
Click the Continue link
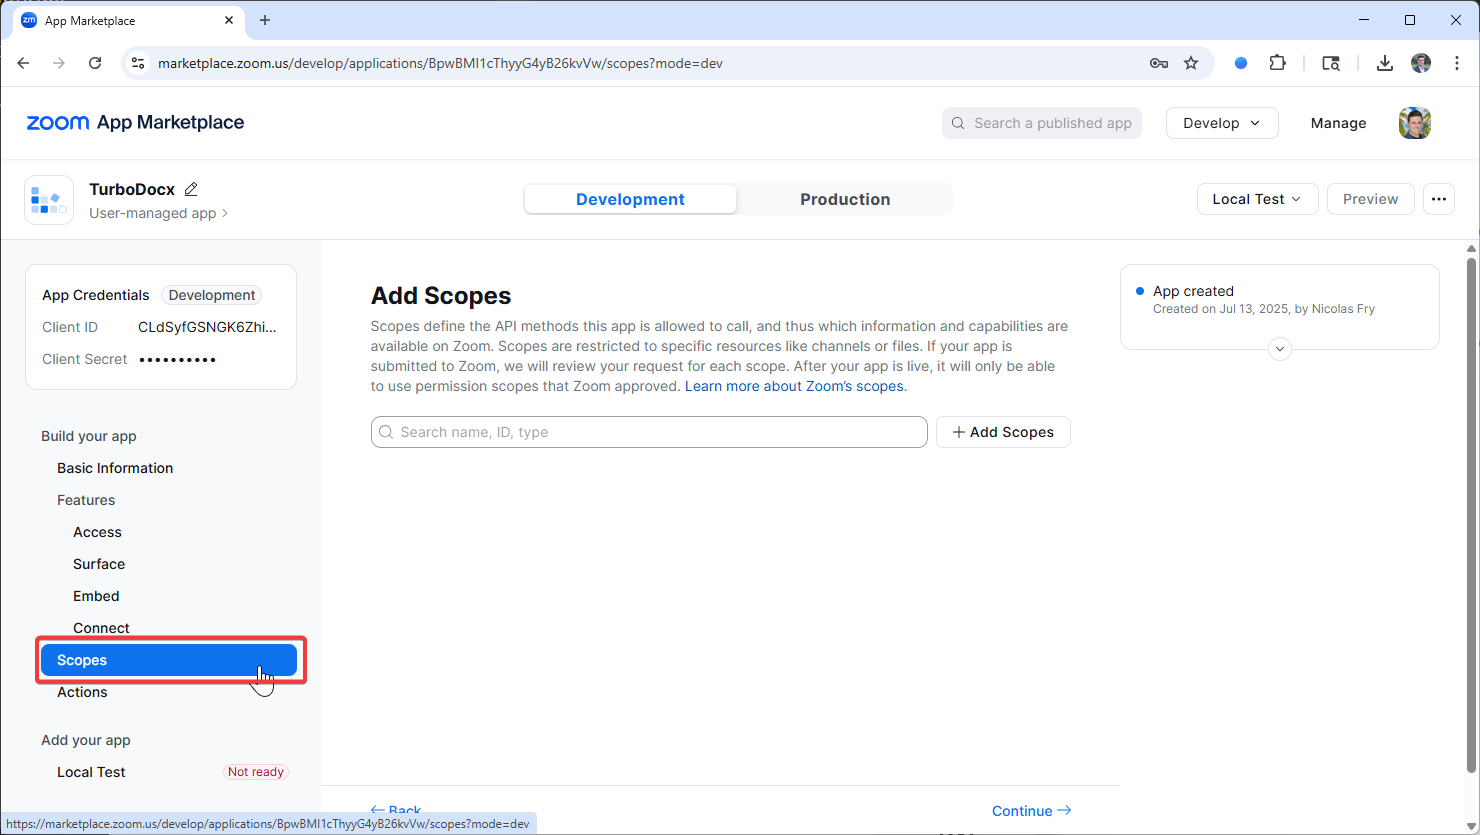[x=1031, y=811]
